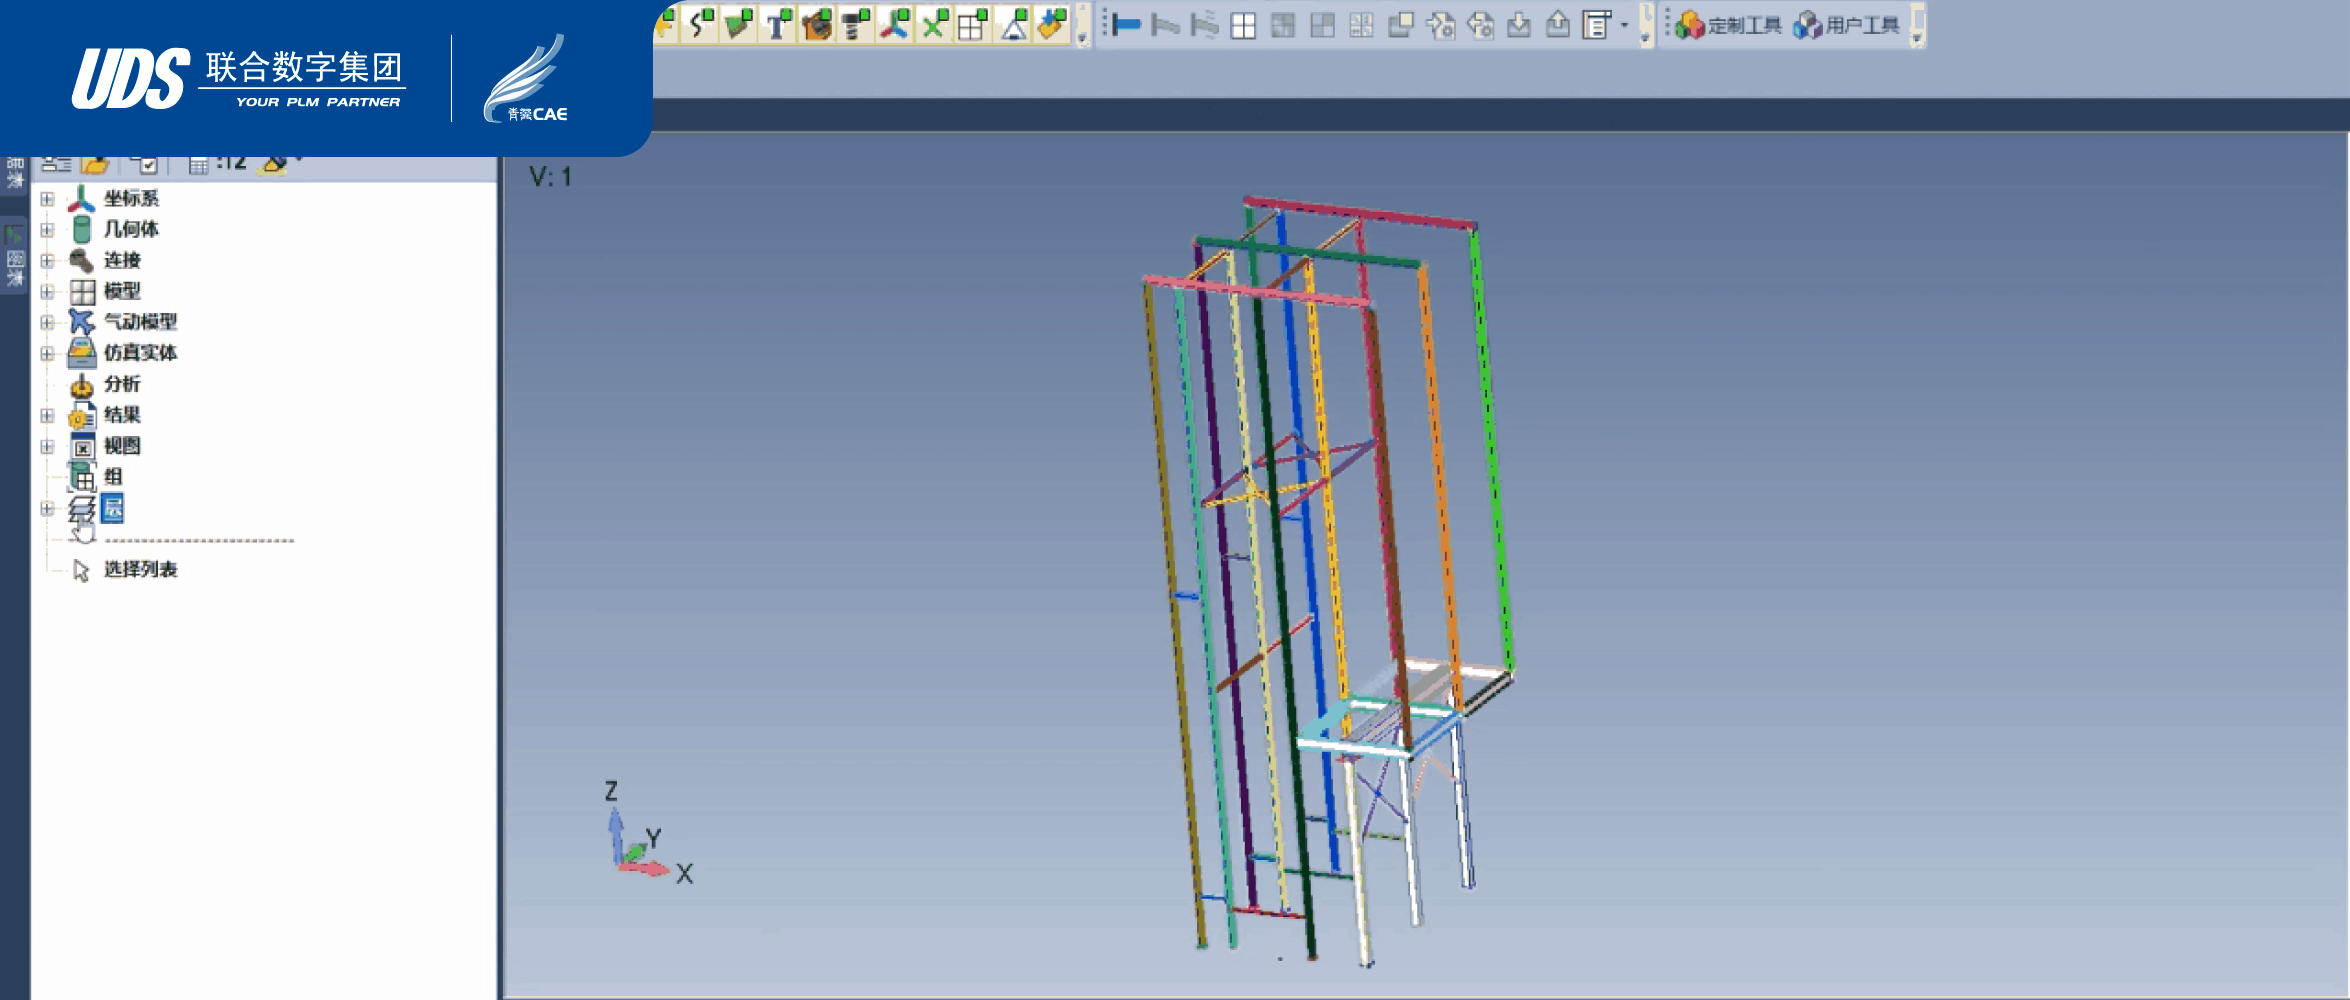This screenshot has height=1000, width=2350.
Task: Select 连接 in the model tree
Action: pos(122,261)
